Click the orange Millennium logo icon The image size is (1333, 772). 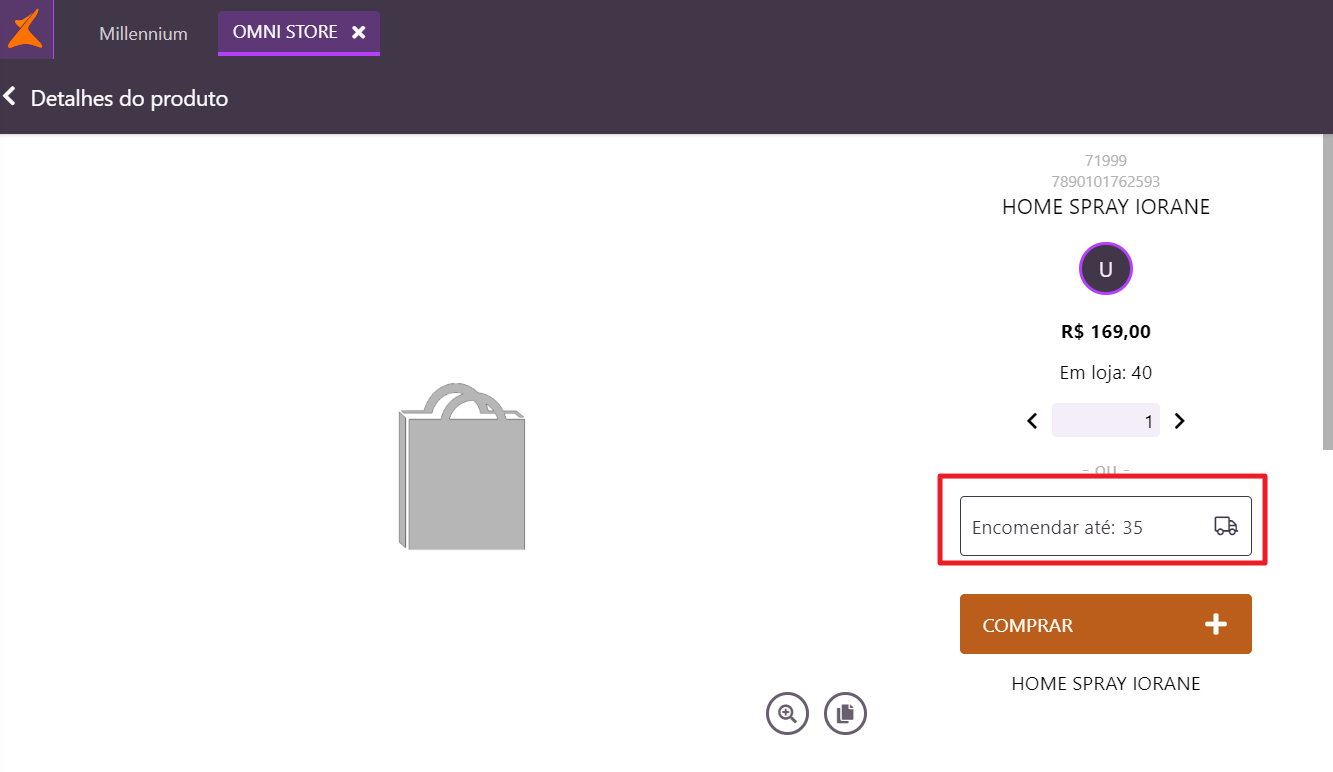[25, 29]
